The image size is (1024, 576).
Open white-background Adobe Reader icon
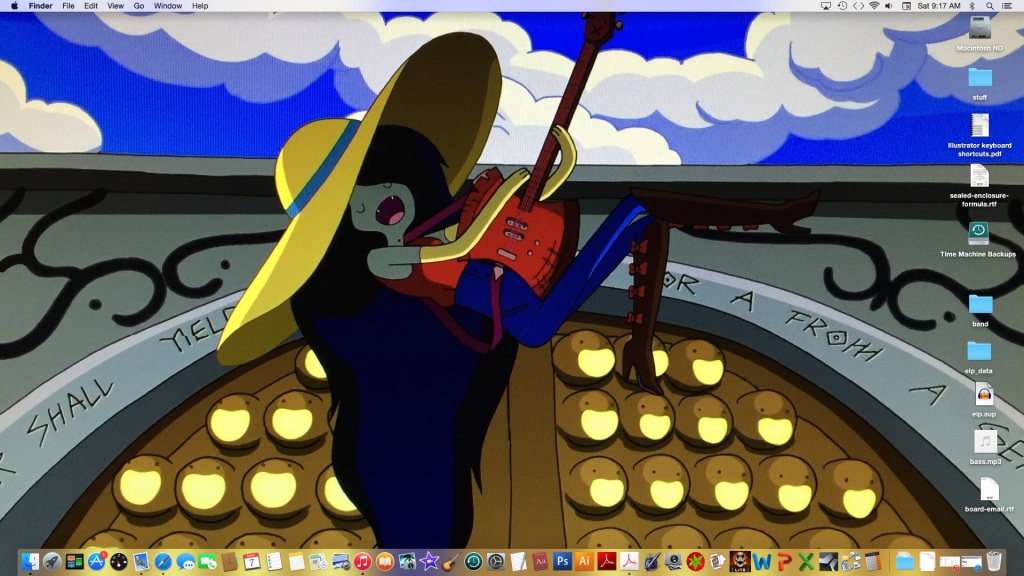[x=629, y=561]
